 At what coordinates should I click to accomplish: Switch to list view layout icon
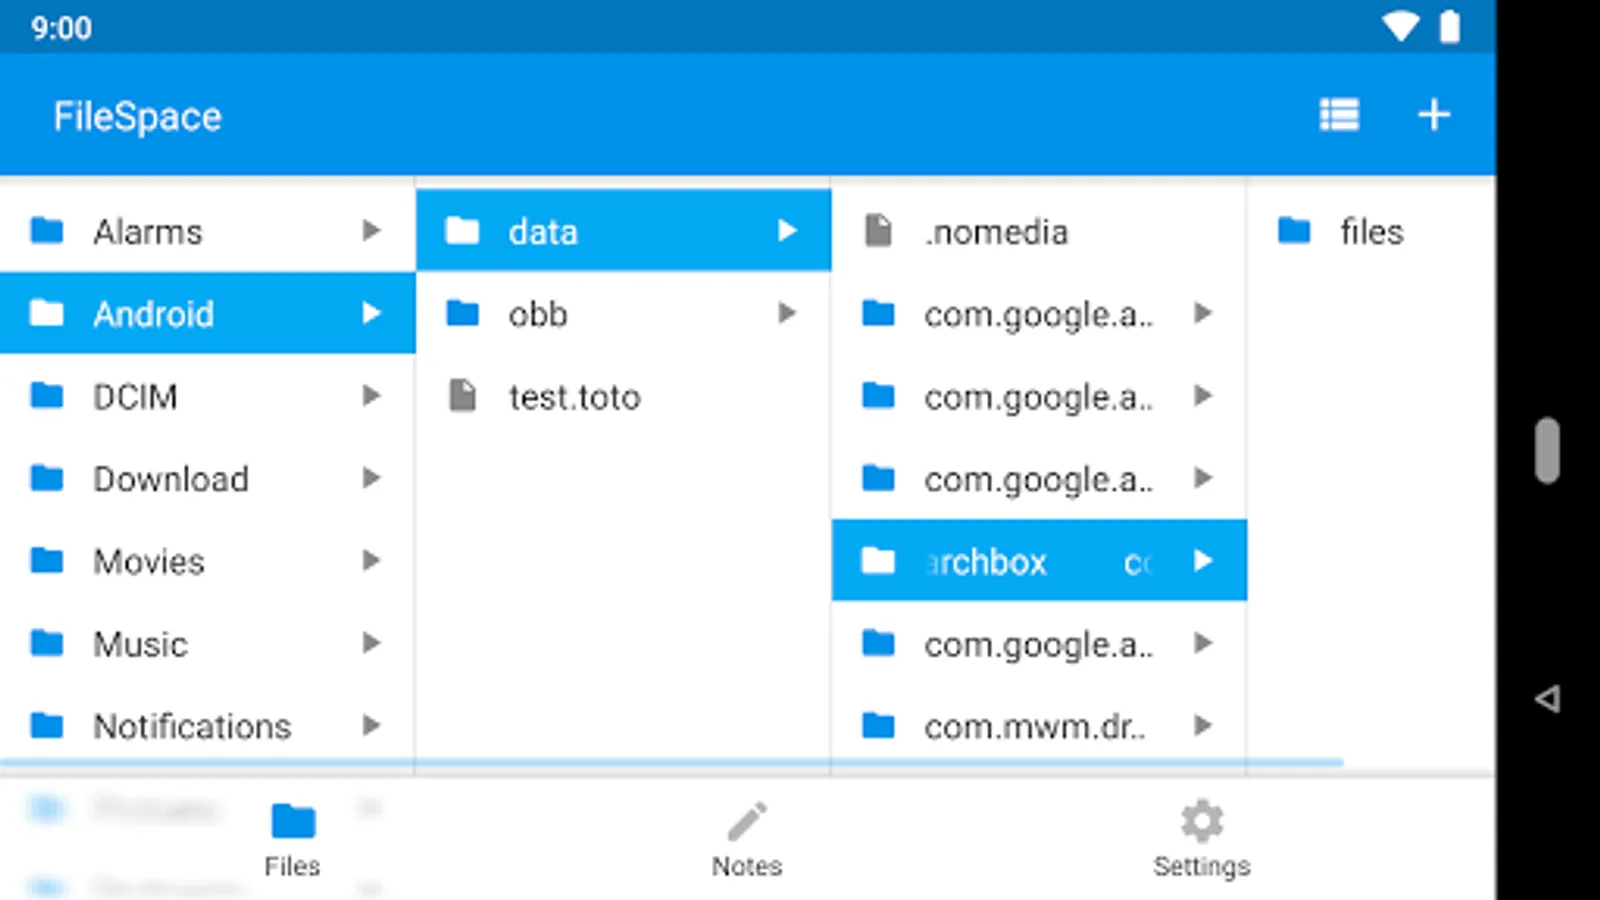pyautogui.click(x=1339, y=115)
